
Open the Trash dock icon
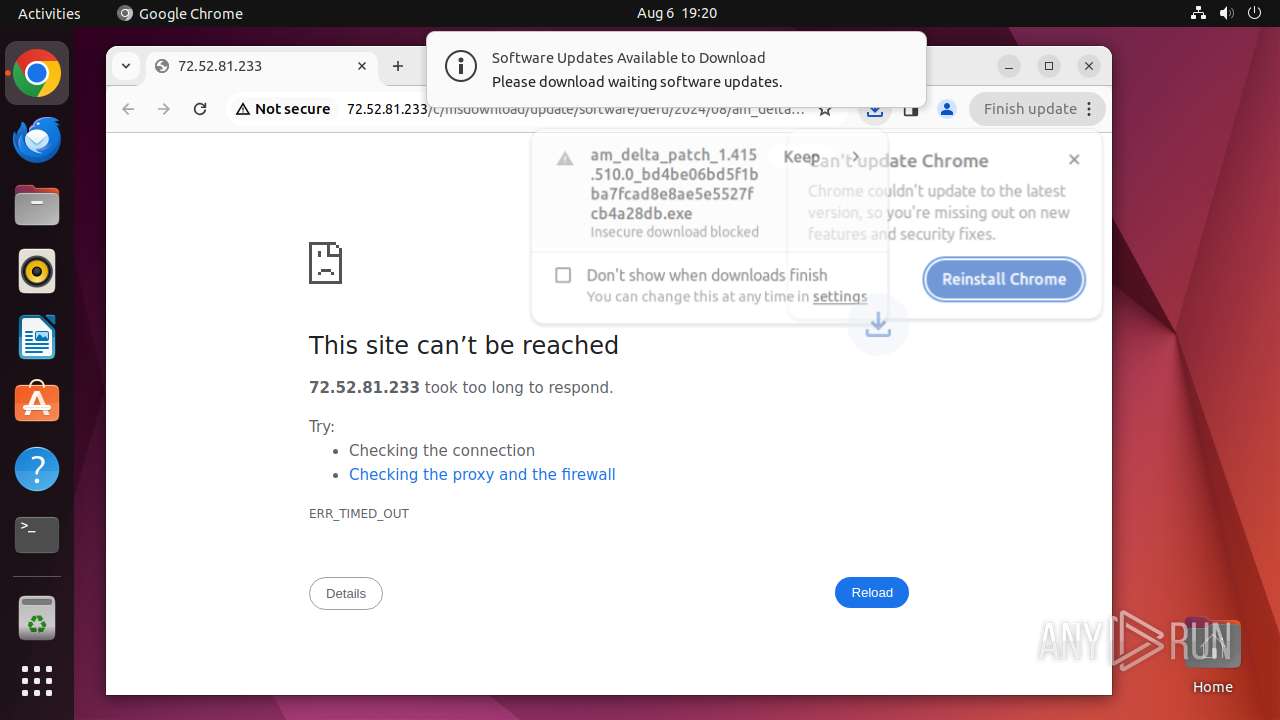coord(37,619)
